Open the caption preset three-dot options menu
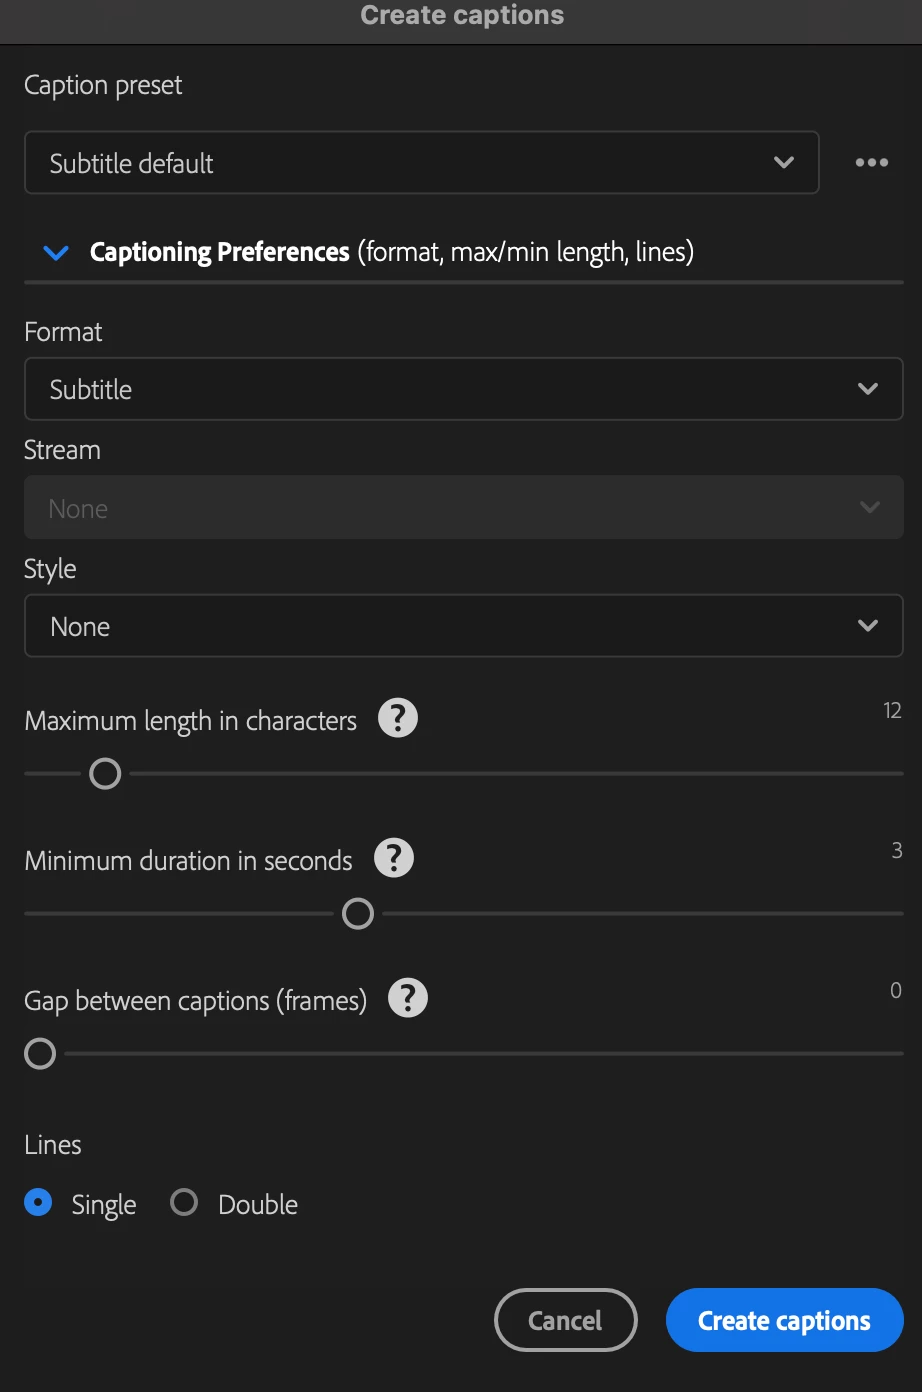 point(871,163)
